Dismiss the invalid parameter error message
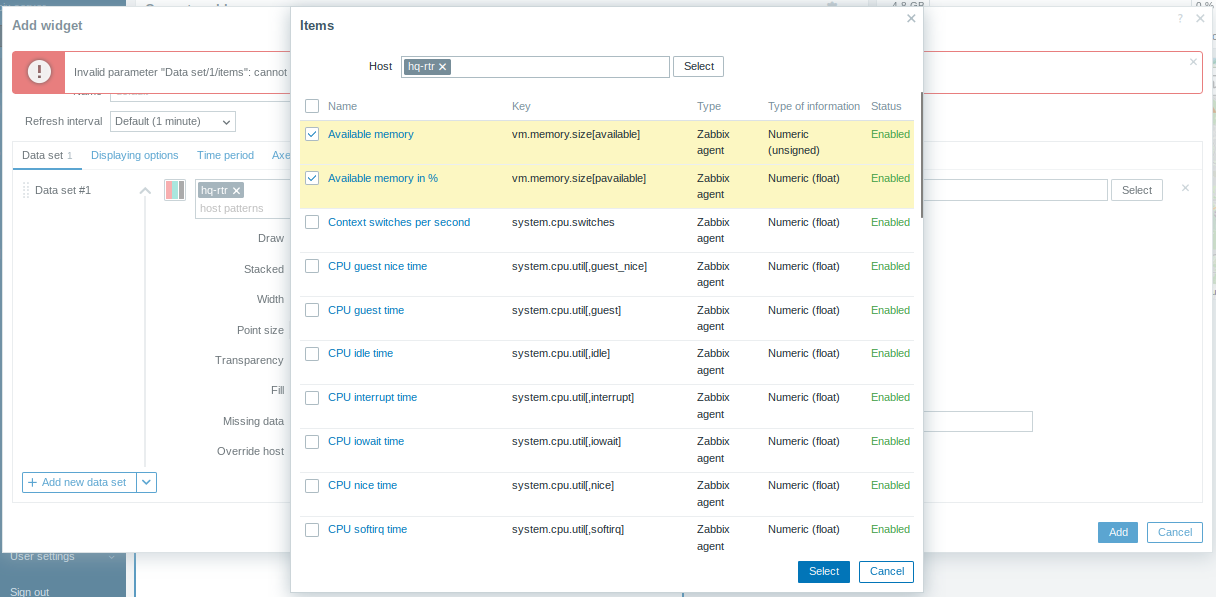Image resolution: width=1216 pixels, height=597 pixels. tap(1192, 62)
